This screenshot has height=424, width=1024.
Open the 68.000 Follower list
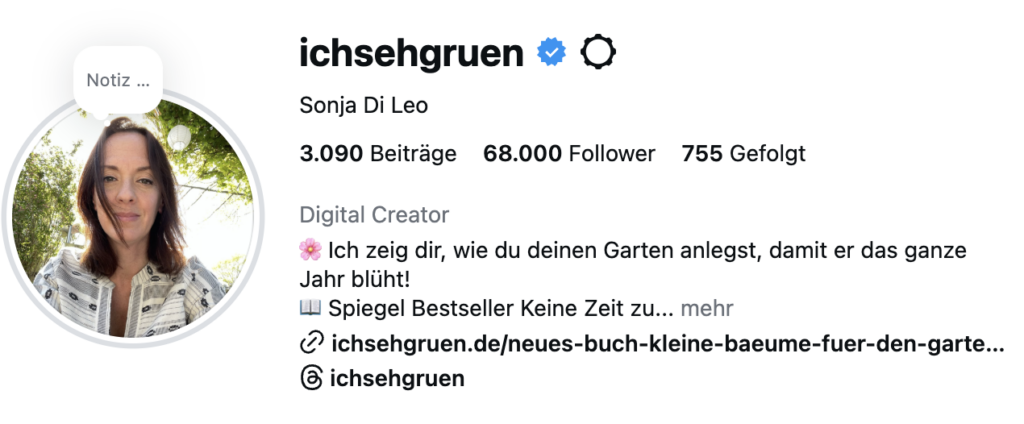coord(569,154)
